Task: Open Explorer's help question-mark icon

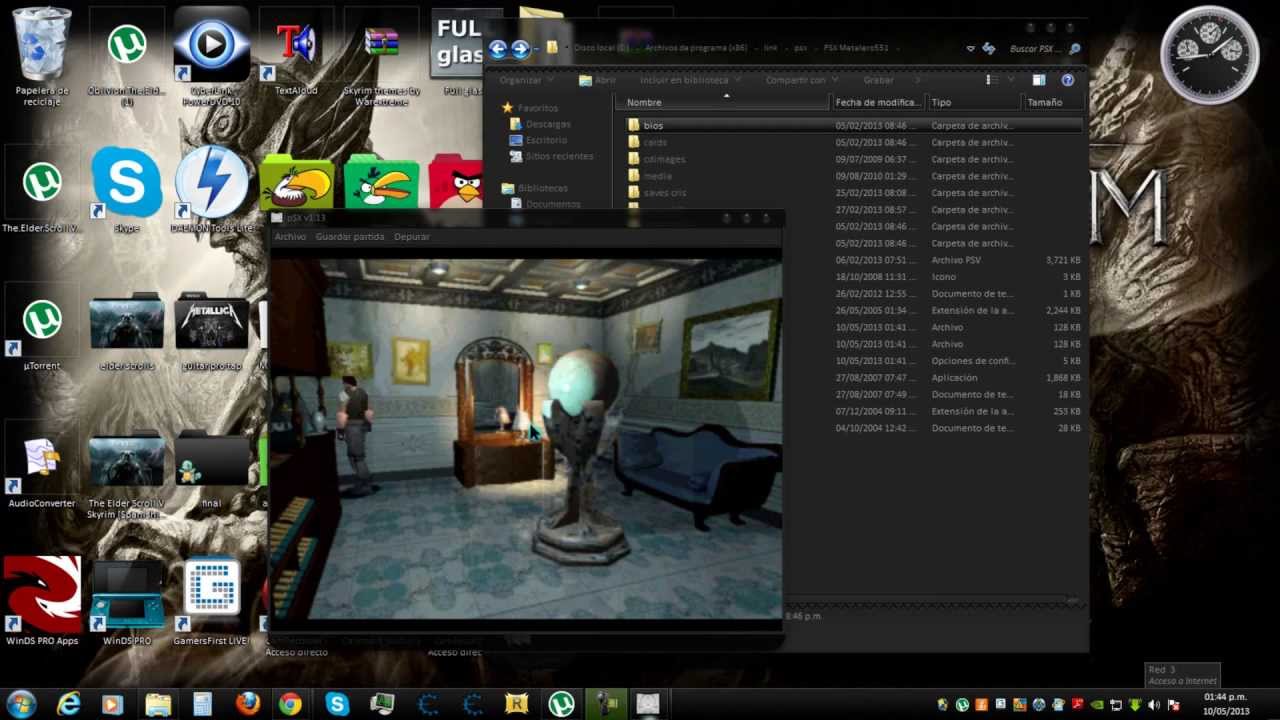Action: click(1067, 80)
